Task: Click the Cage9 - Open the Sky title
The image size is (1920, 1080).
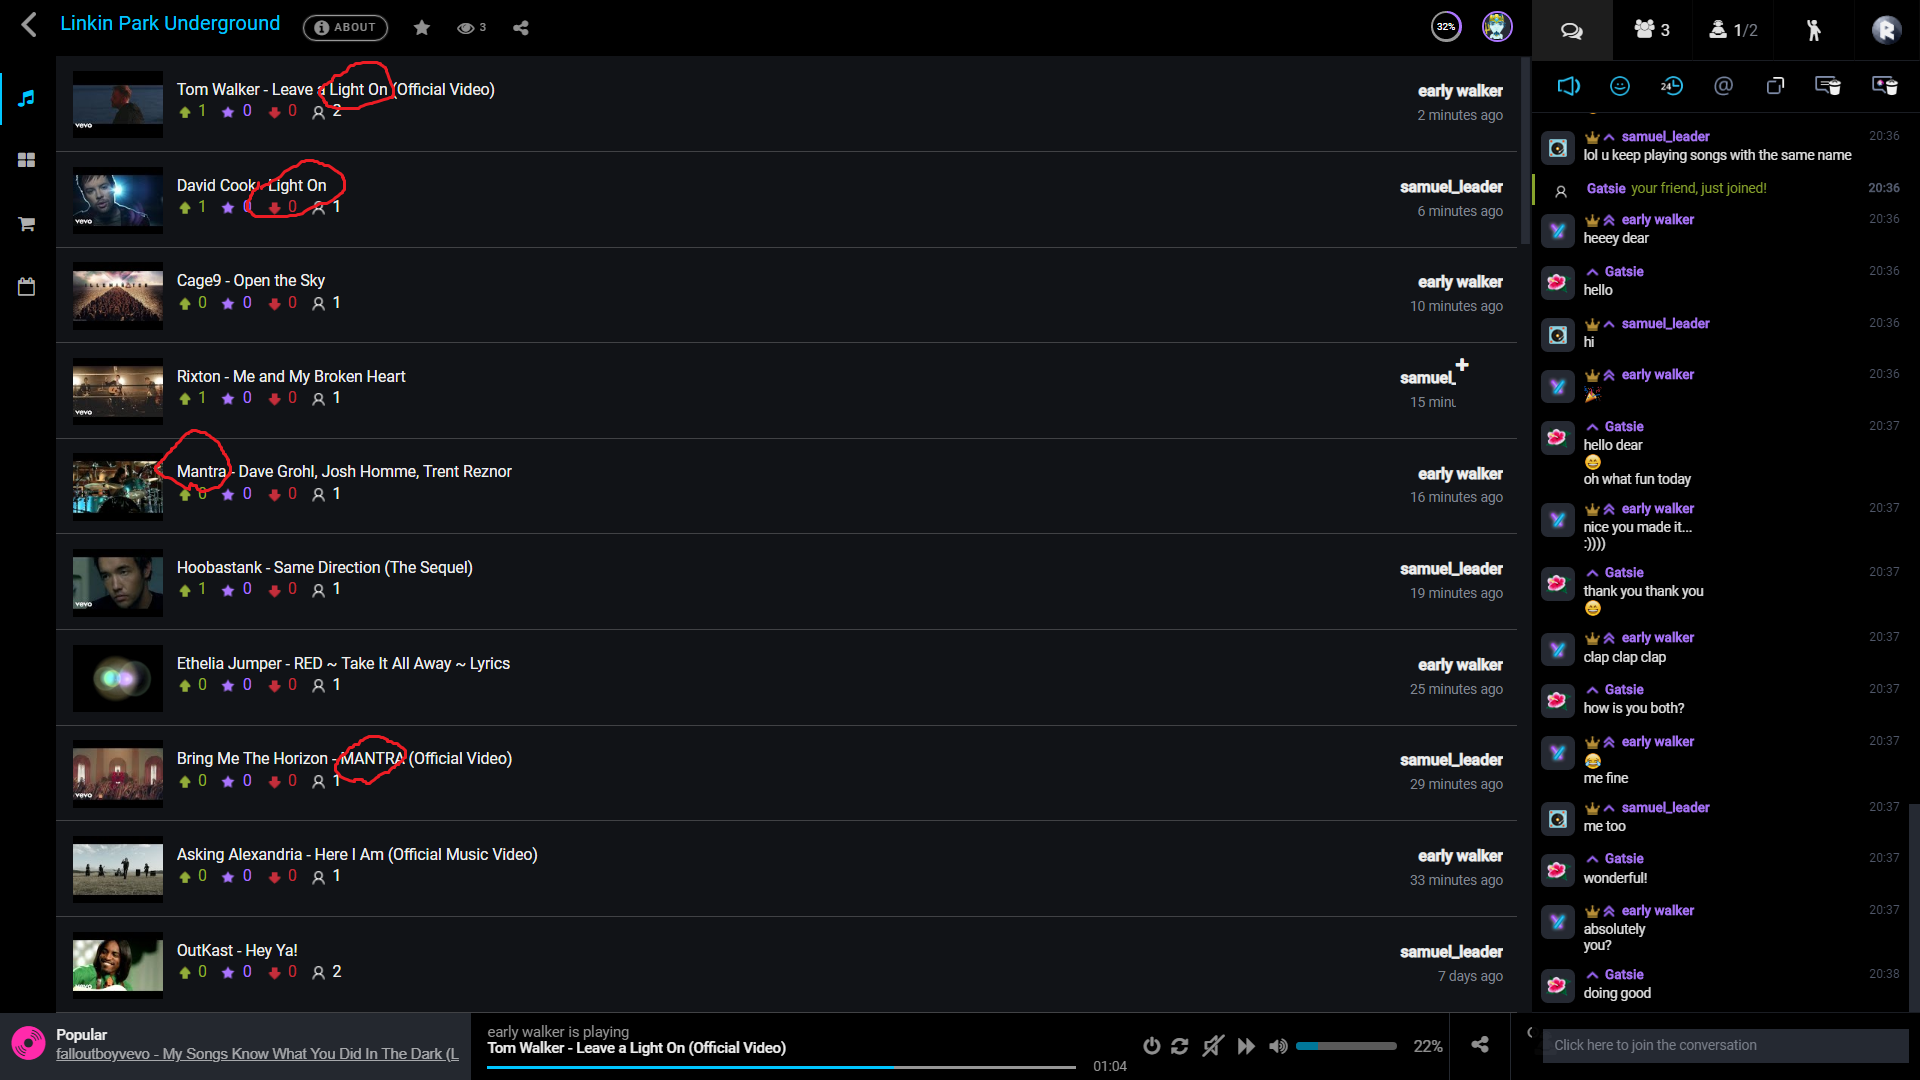Action: [x=251, y=281]
